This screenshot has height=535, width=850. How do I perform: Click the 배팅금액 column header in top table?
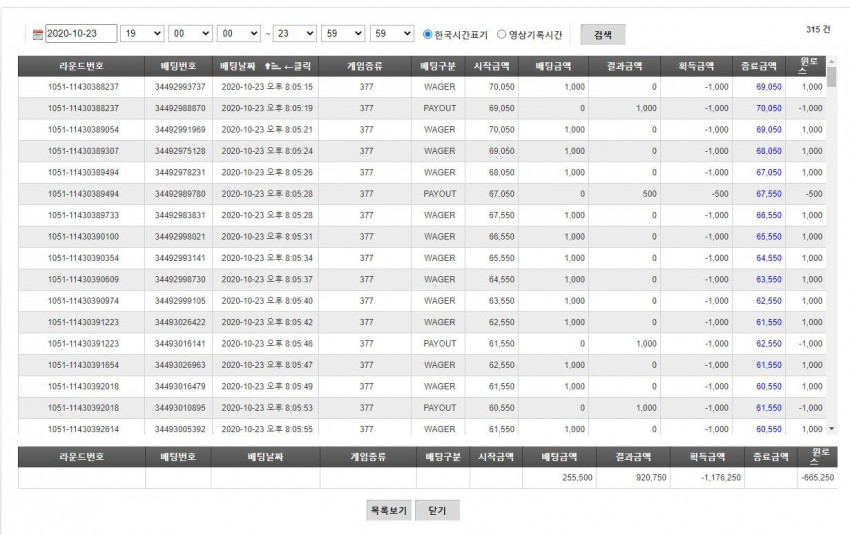553,66
